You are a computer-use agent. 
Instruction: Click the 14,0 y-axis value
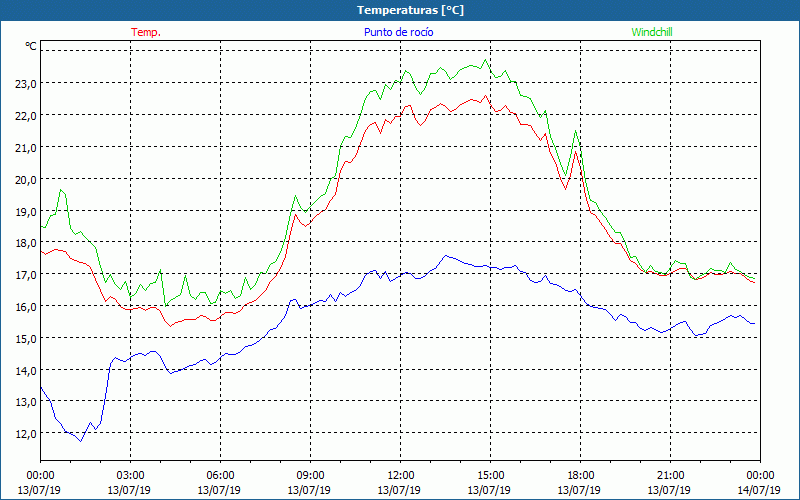26,371
